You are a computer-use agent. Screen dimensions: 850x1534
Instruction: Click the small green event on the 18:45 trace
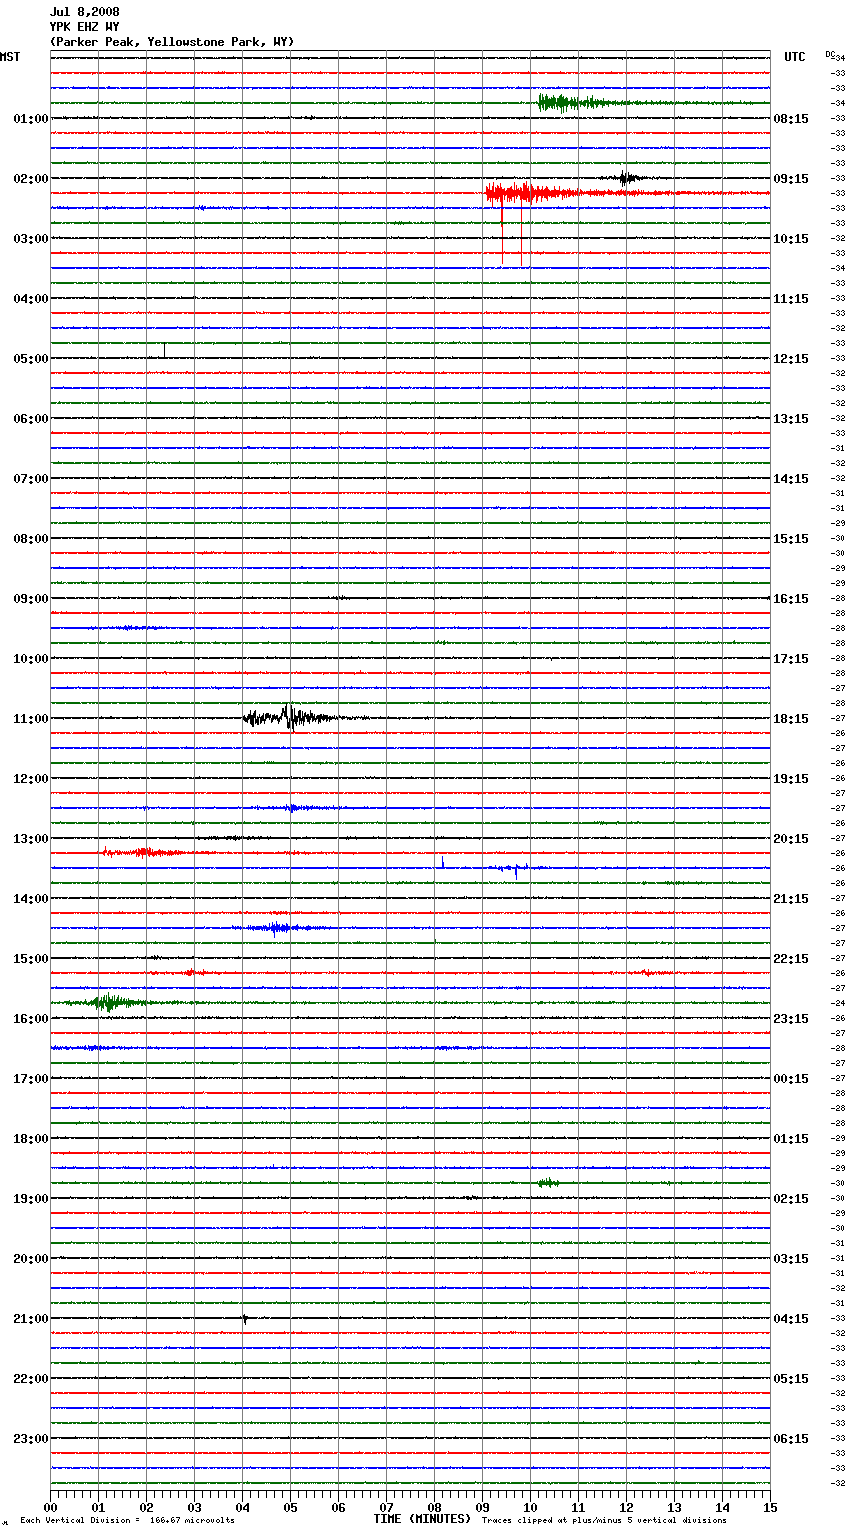[x=548, y=1183]
